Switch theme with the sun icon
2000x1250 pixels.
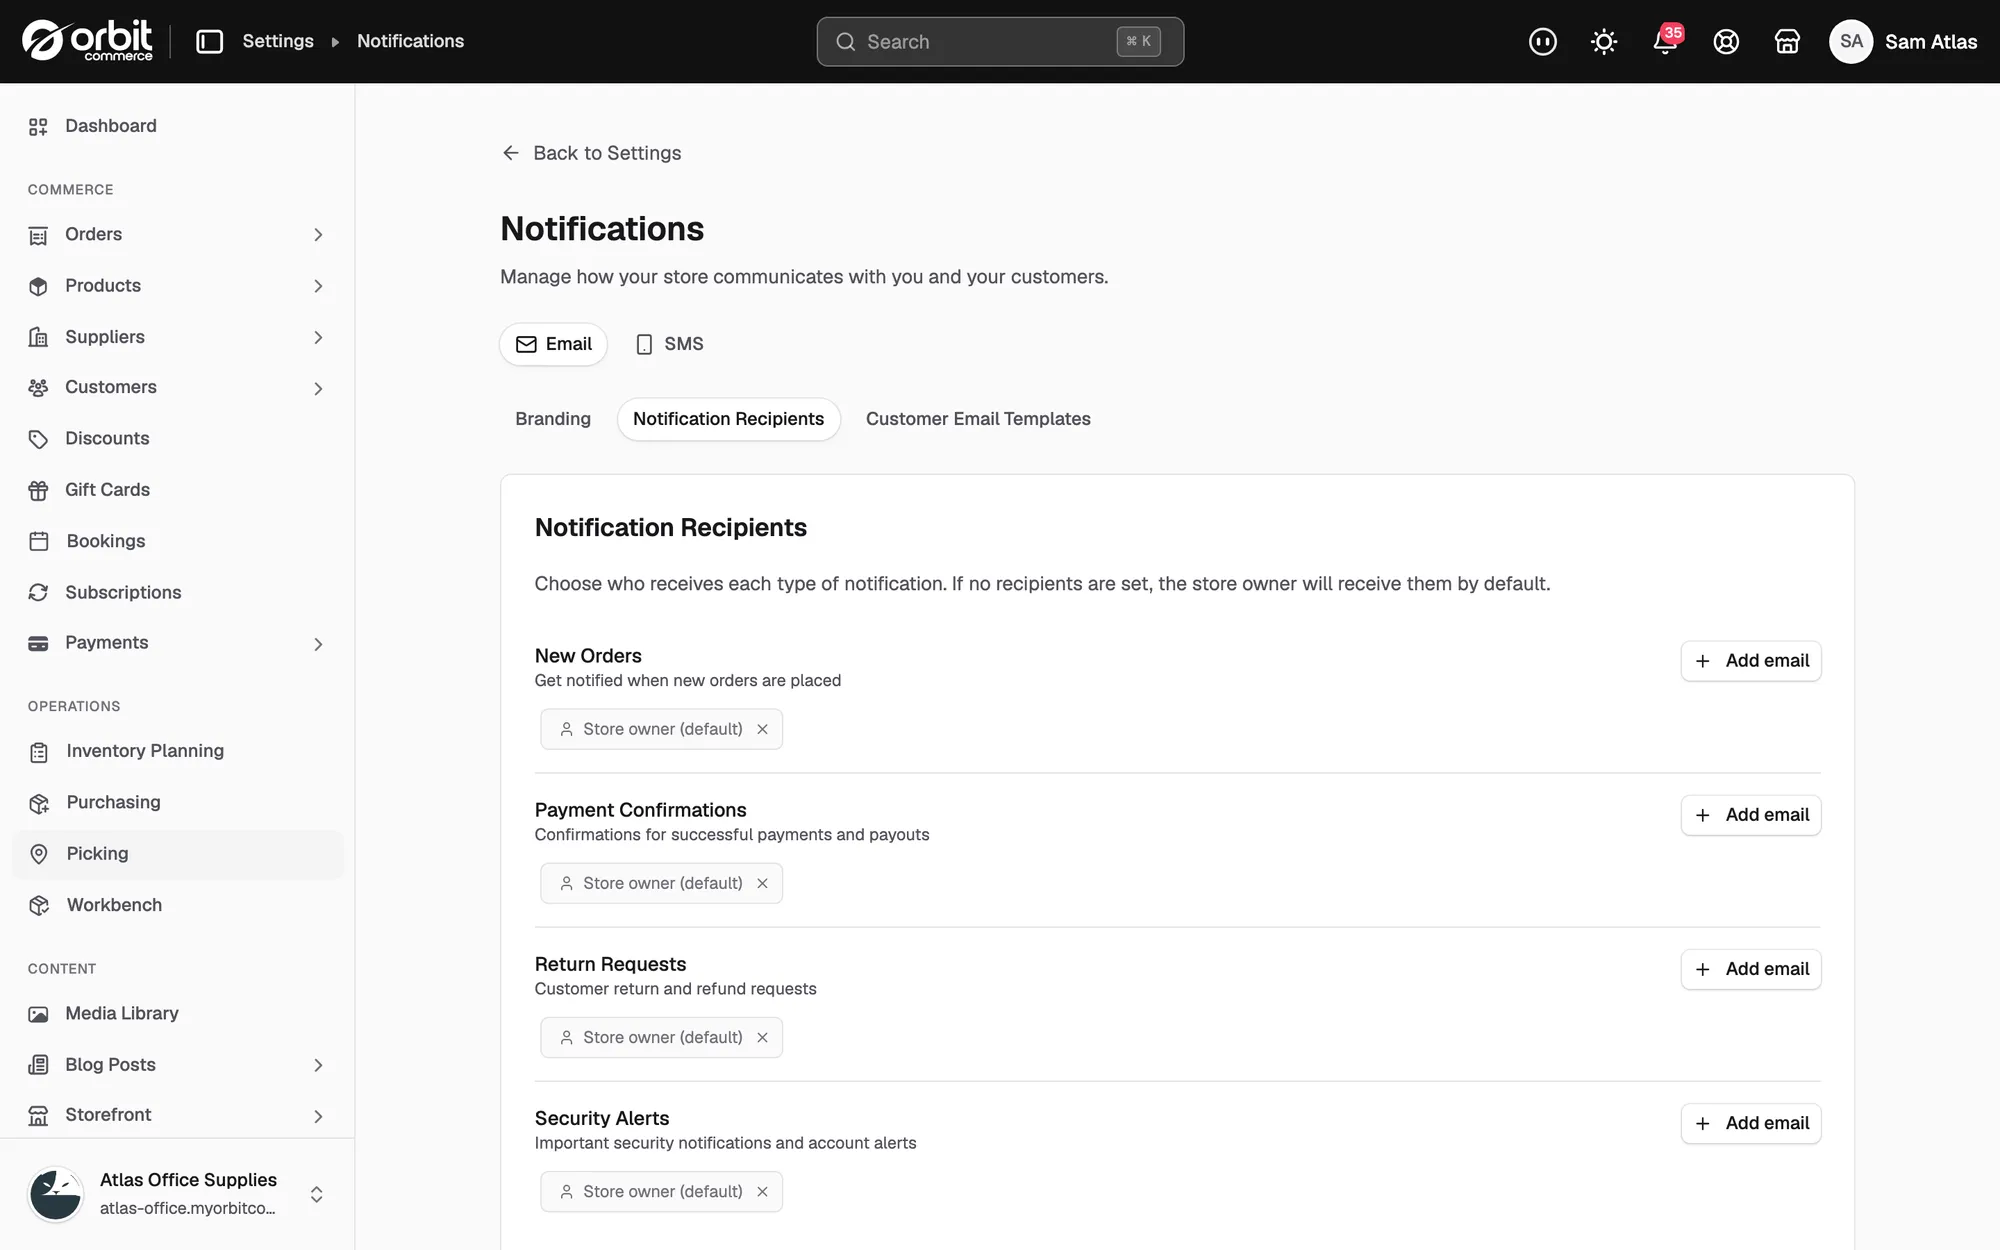pyautogui.click(x=1604, y=41)
